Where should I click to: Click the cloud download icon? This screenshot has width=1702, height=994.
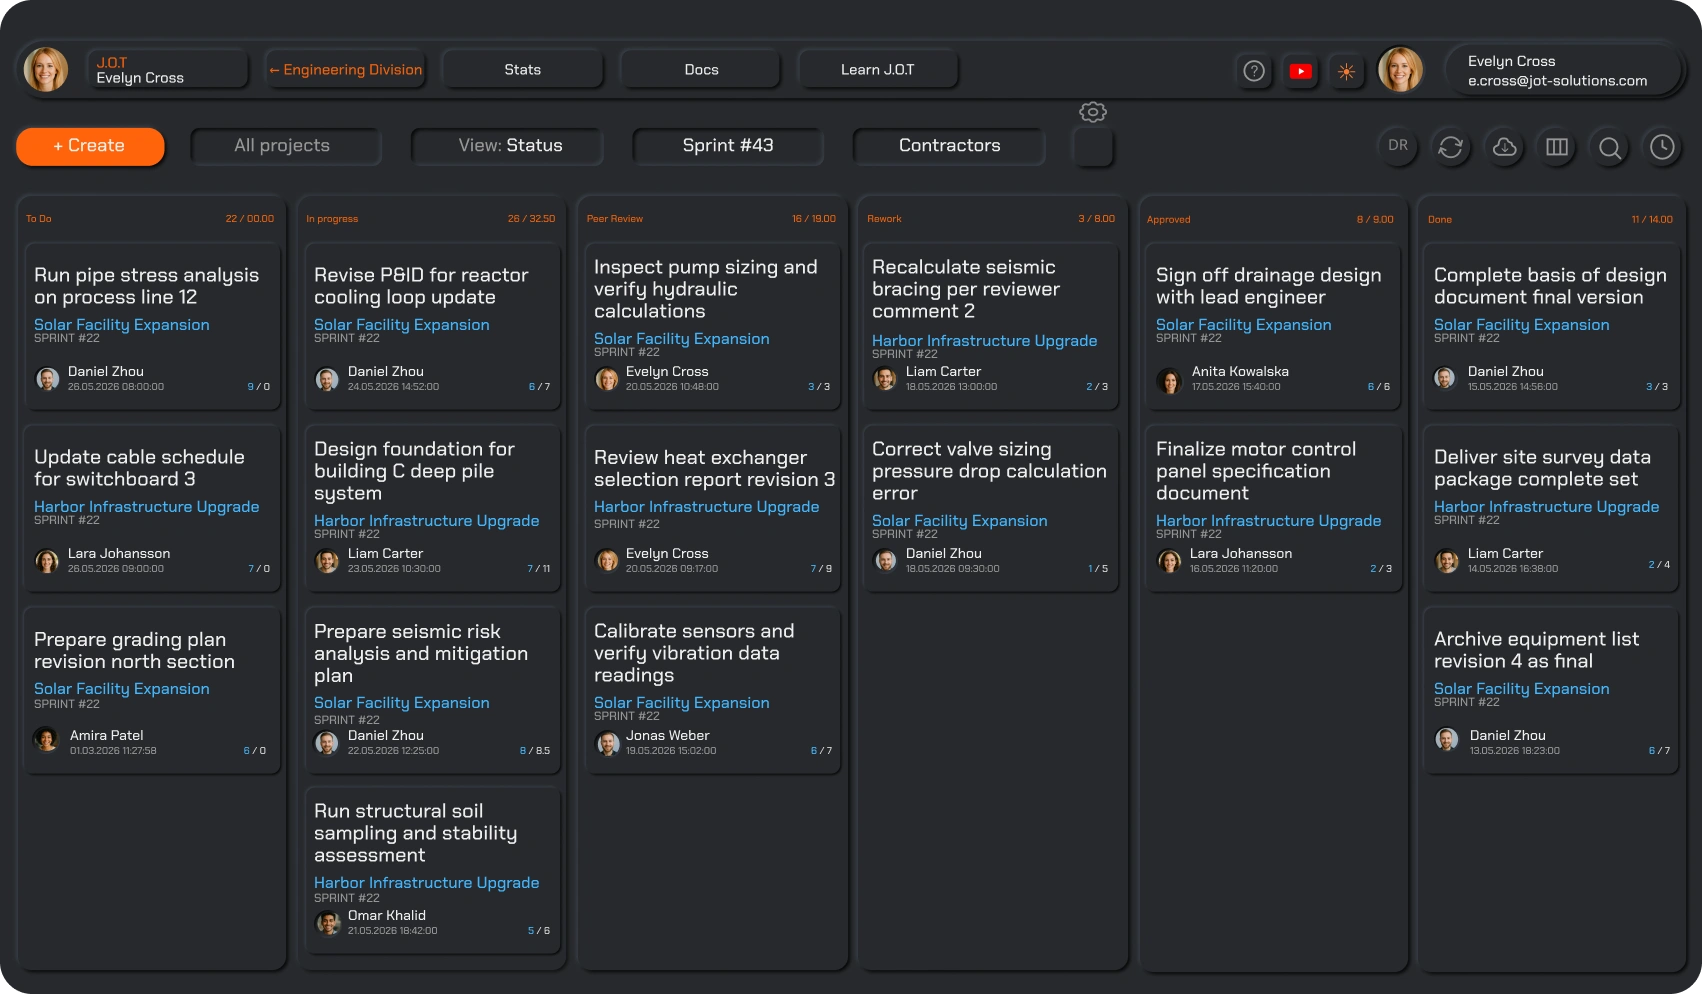pyautogui.click(x=1504, y=147)
